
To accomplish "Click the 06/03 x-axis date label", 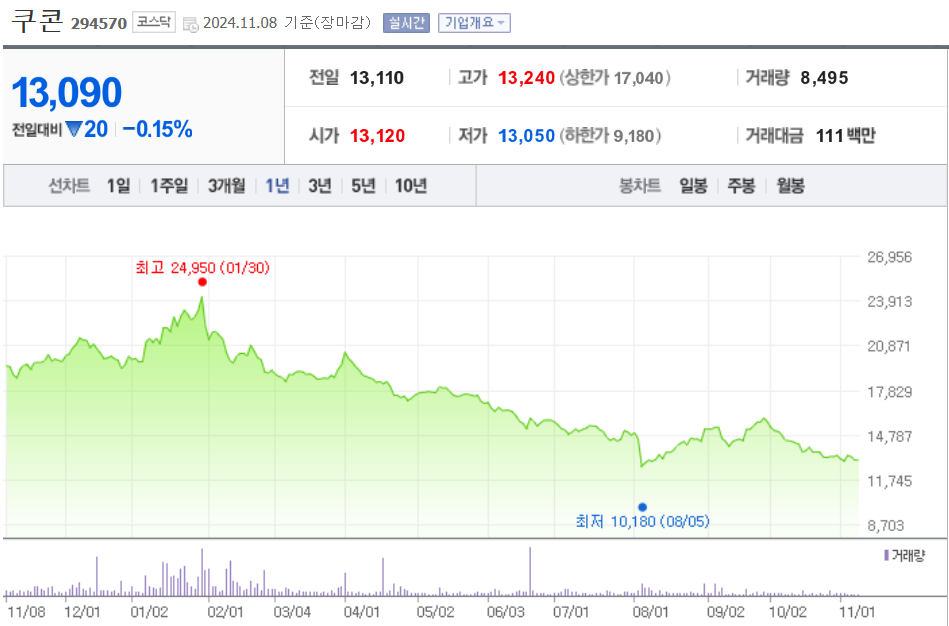I will (505, 611).
